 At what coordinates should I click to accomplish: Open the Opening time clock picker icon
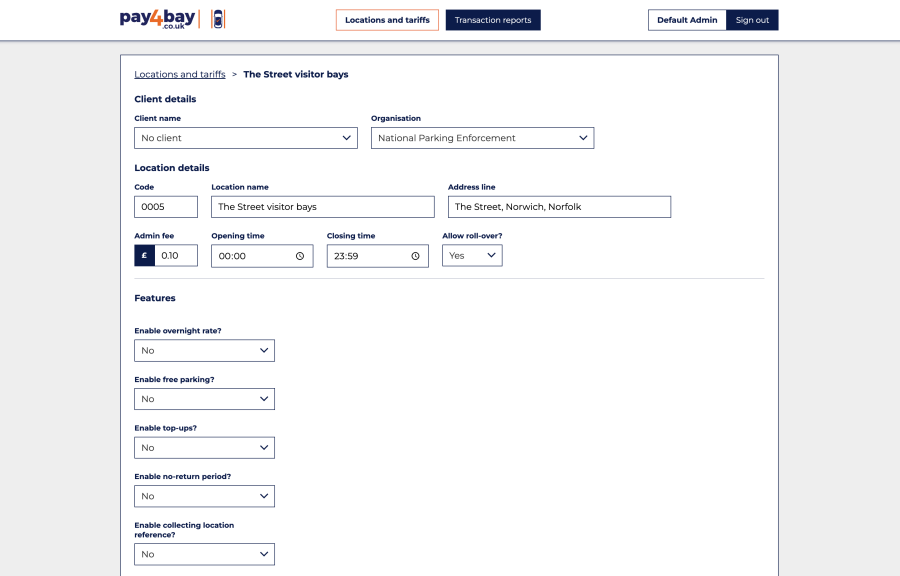[300, 256]
